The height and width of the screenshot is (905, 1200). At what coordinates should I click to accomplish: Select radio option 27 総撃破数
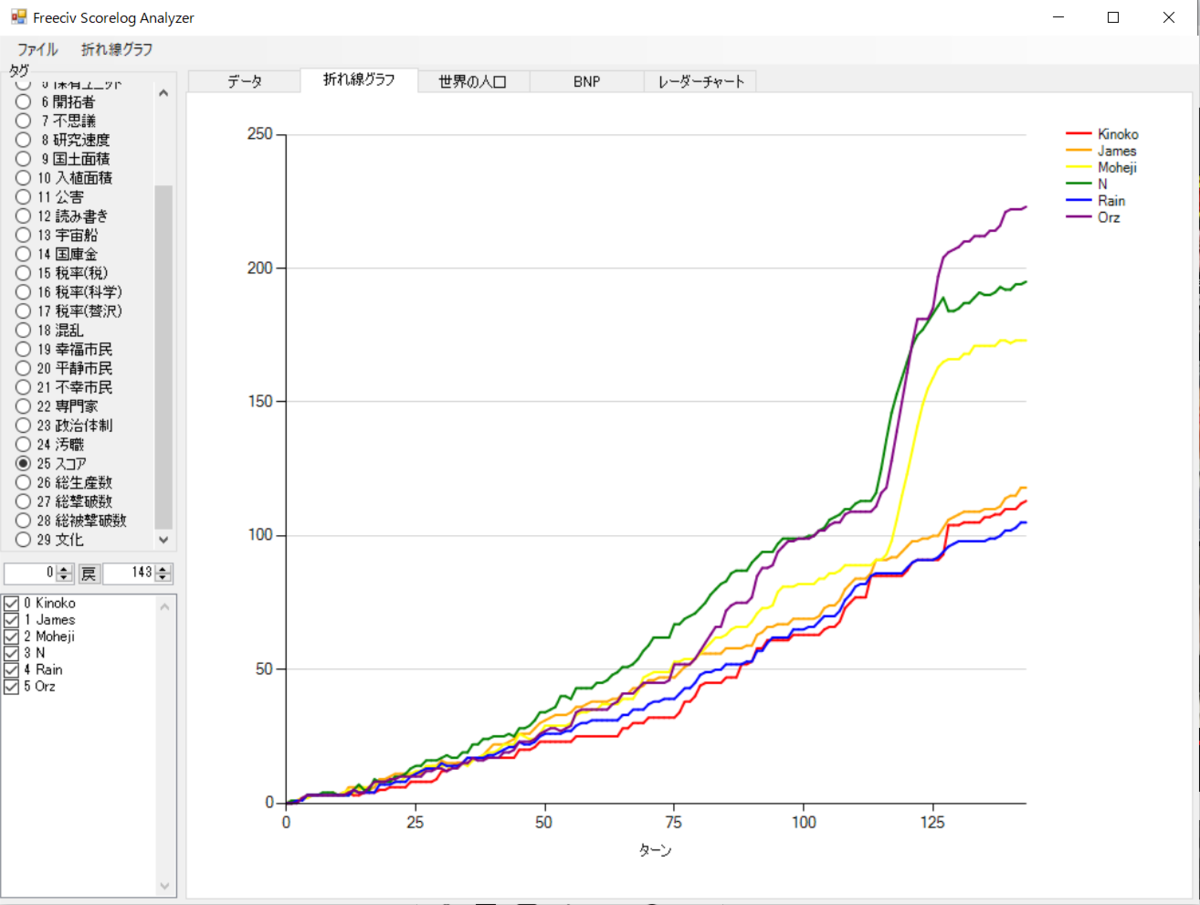tap(65, 502)
